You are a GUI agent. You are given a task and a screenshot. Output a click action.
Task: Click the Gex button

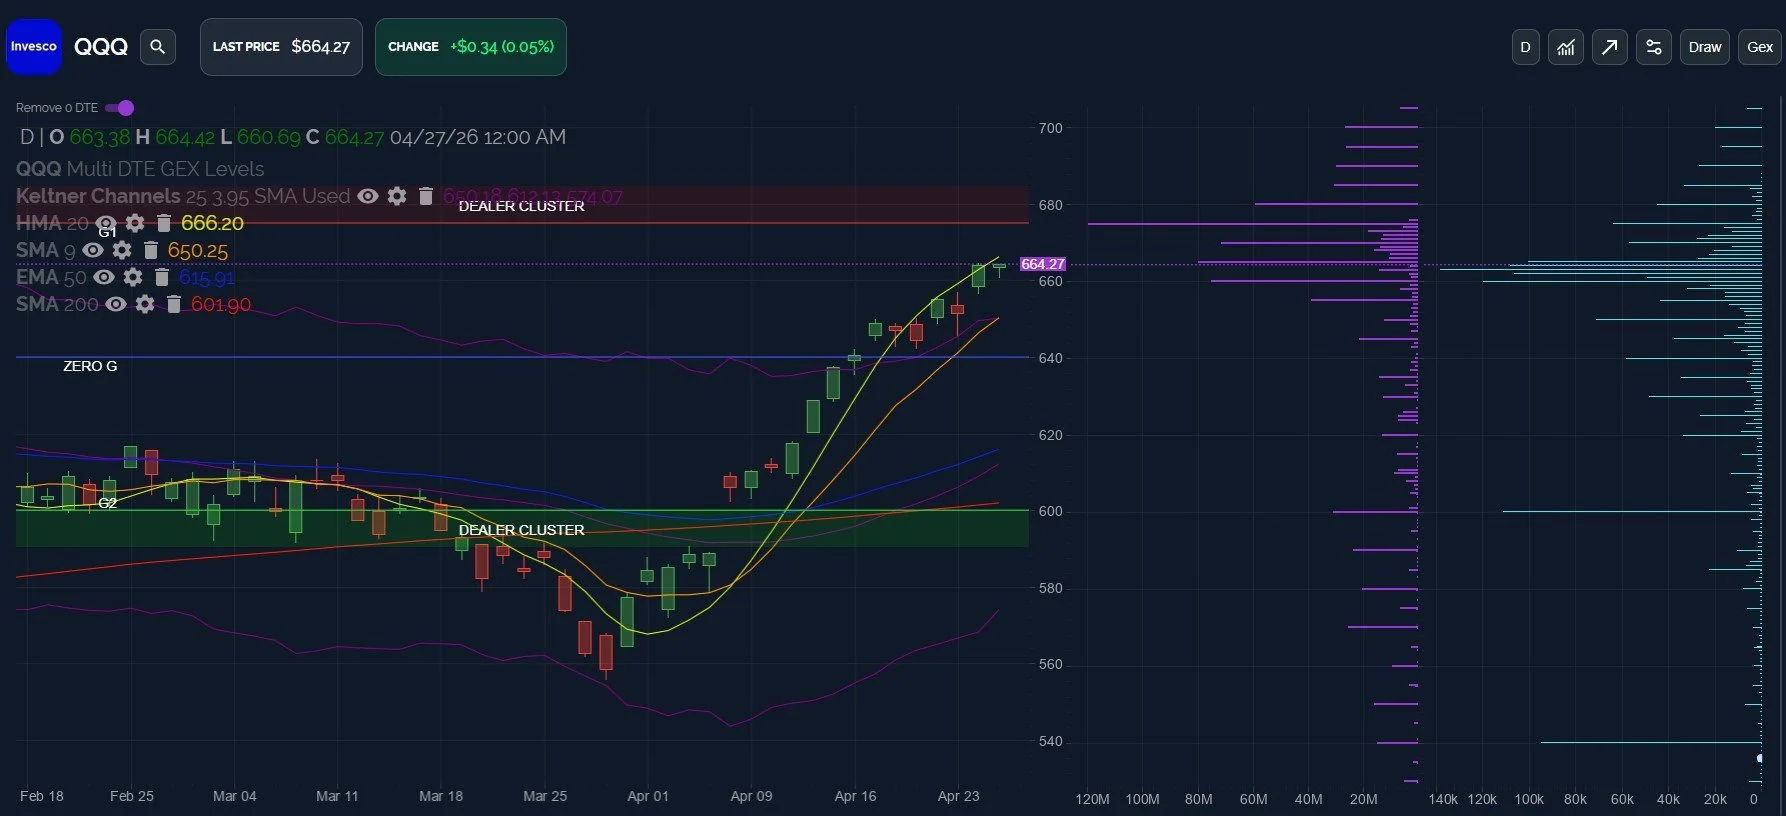coord(1760,47)
